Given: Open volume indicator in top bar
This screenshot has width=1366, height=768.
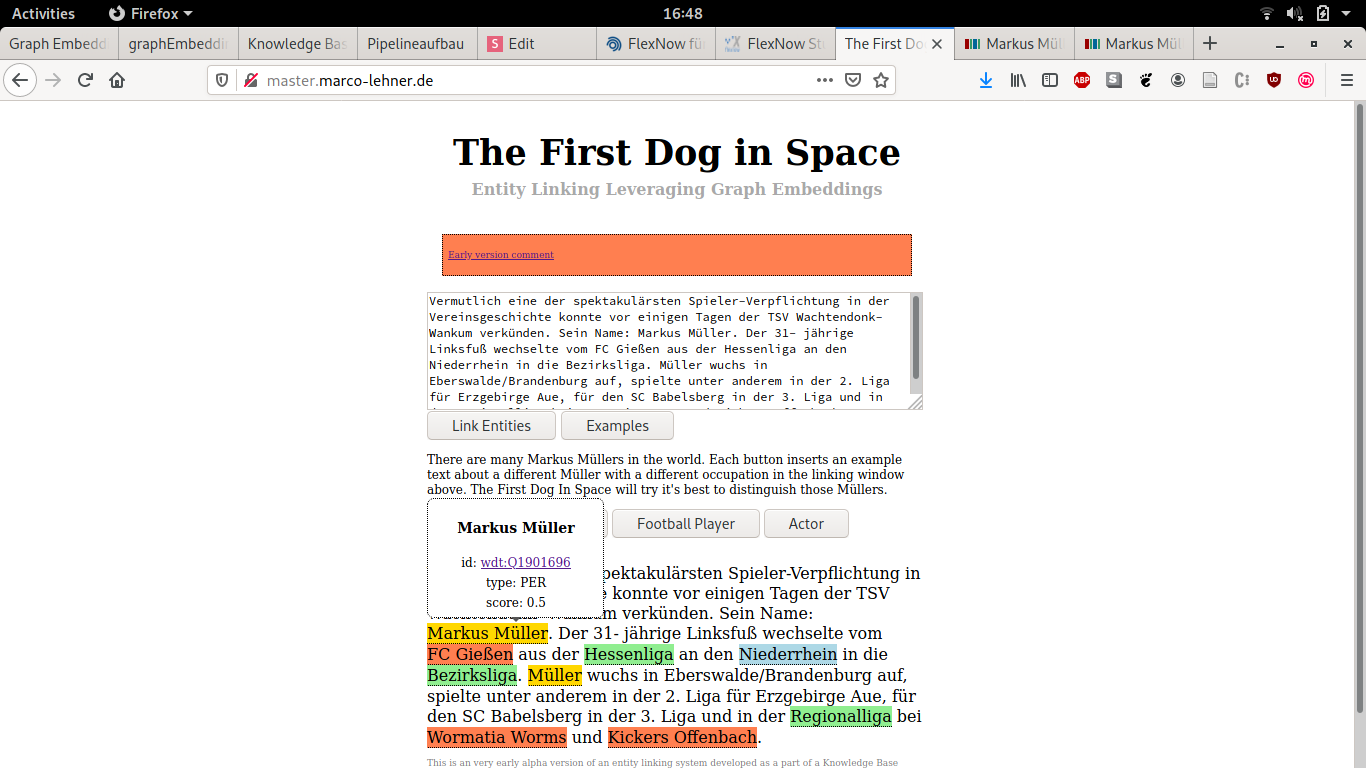Looking at the screenshot, I should [x=1294, y=13].
